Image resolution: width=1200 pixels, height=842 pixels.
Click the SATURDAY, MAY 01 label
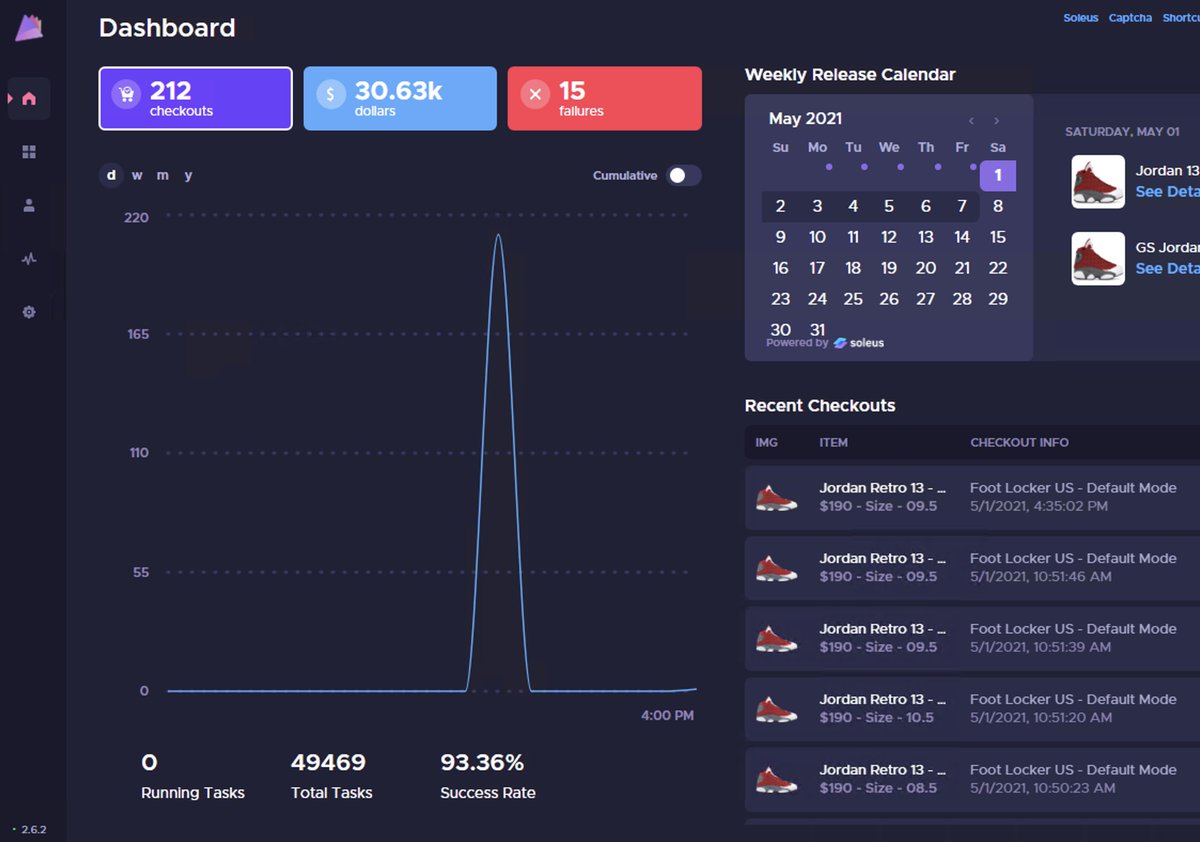pyautogui.click(x=1122, y=132)
